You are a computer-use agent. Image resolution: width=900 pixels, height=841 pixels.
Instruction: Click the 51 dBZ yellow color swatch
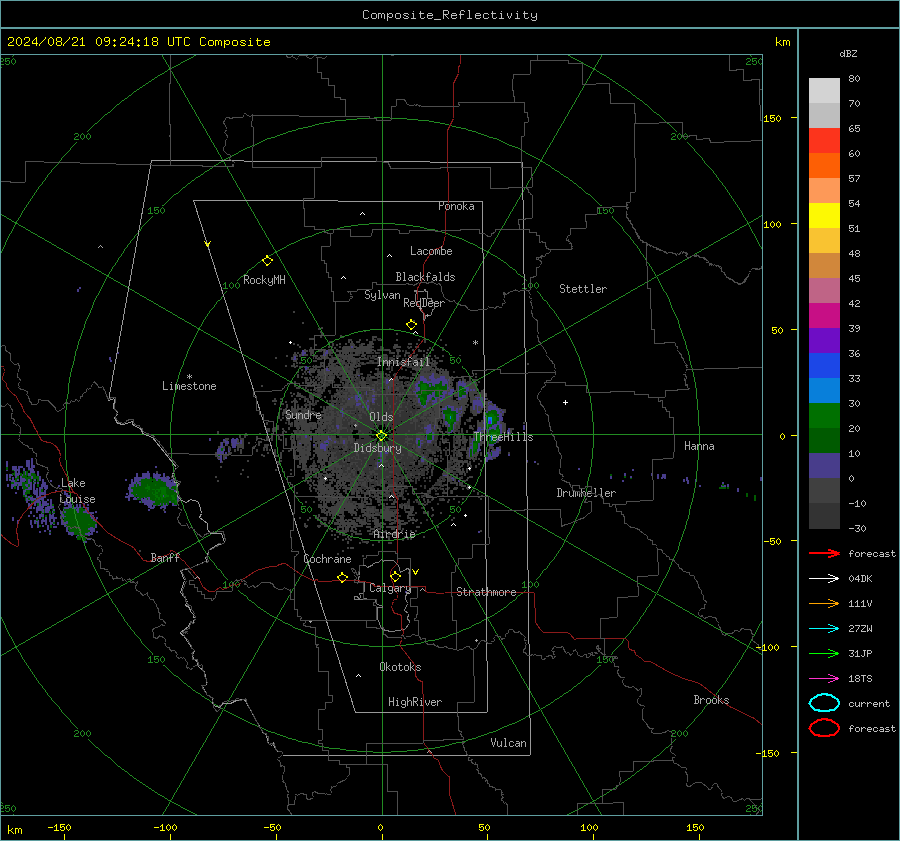(824, 215)
